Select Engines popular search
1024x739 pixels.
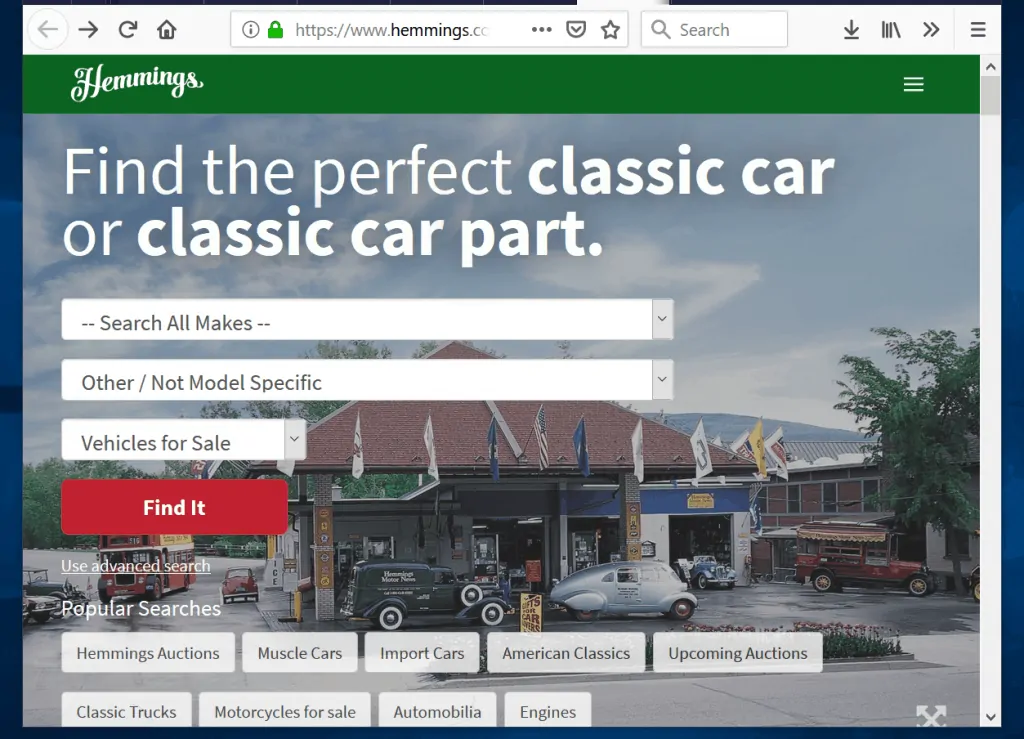pyautogui.click(x=548, y=710)
